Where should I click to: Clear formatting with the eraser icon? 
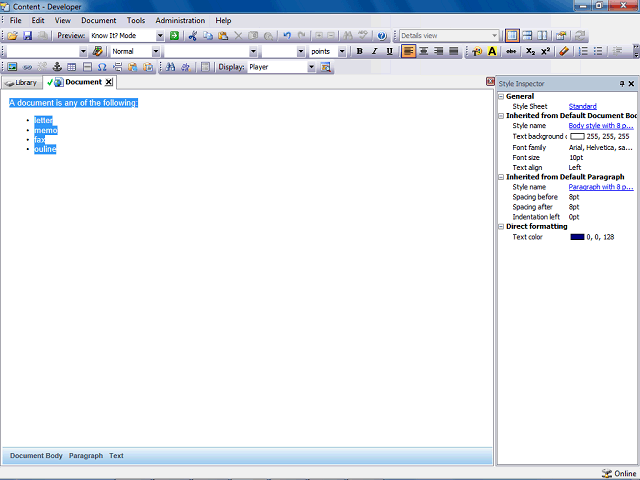pos(564,51)
